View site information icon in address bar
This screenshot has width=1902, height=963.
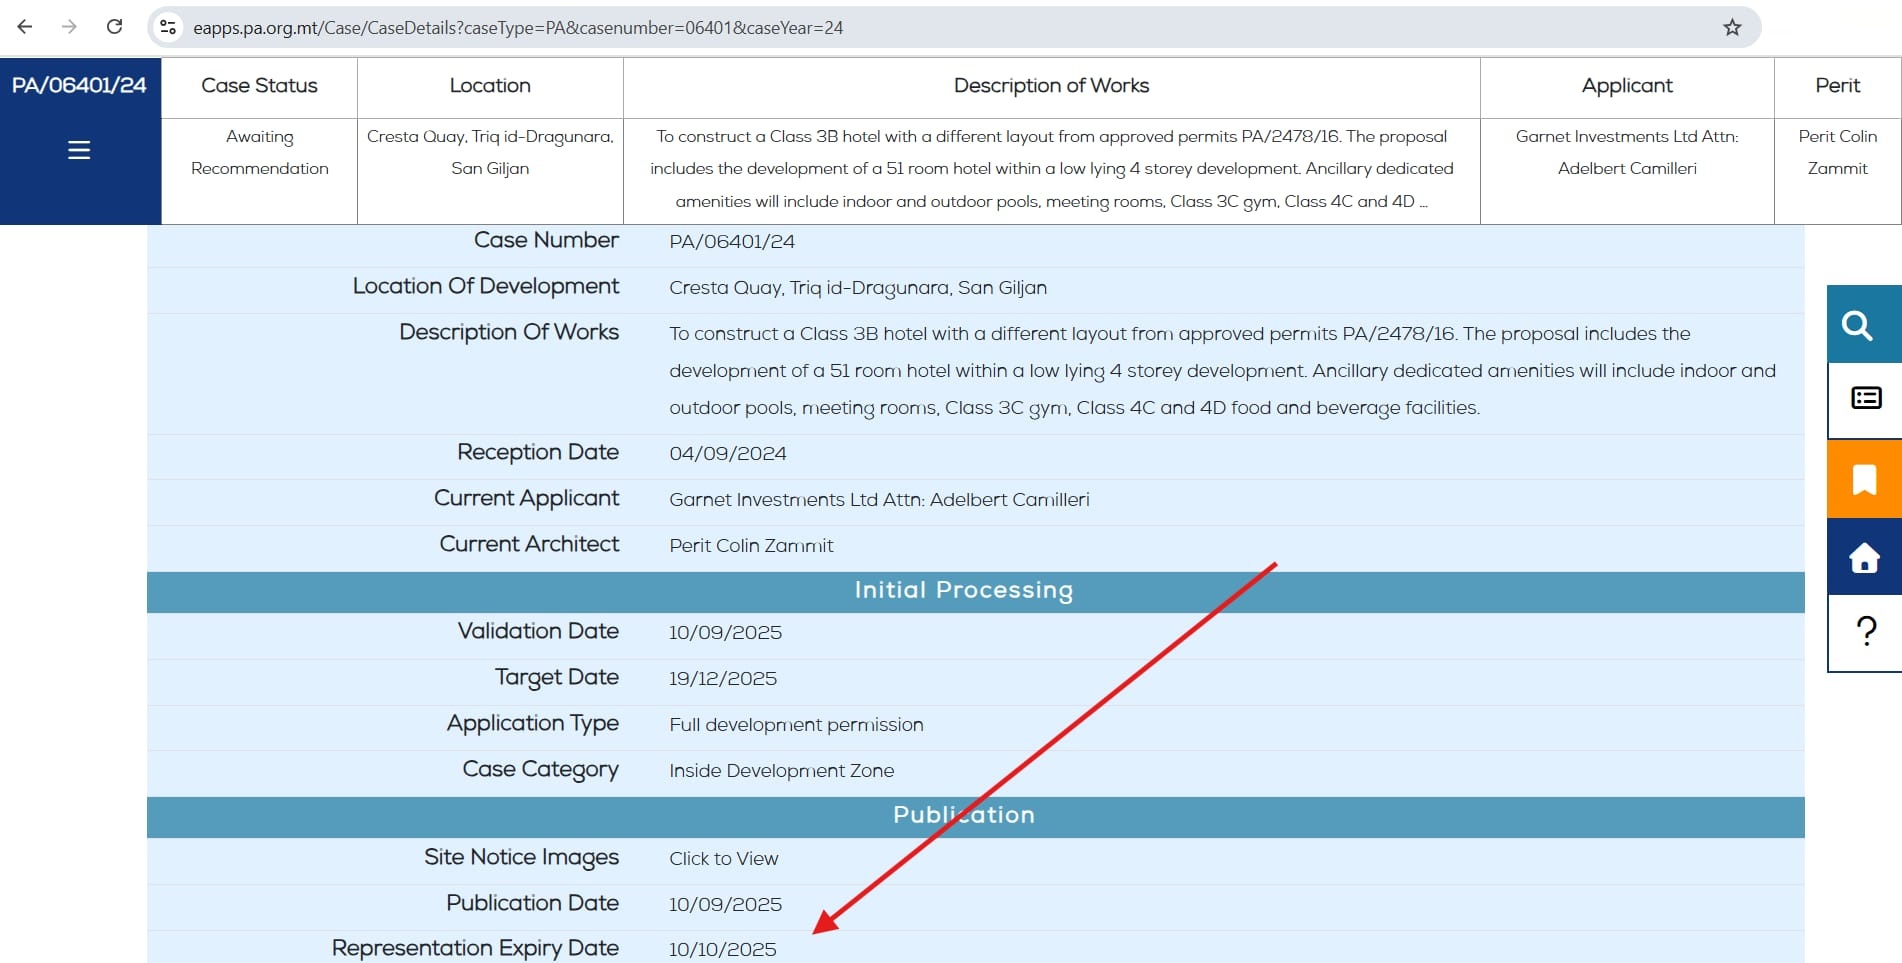coord(168,28)
